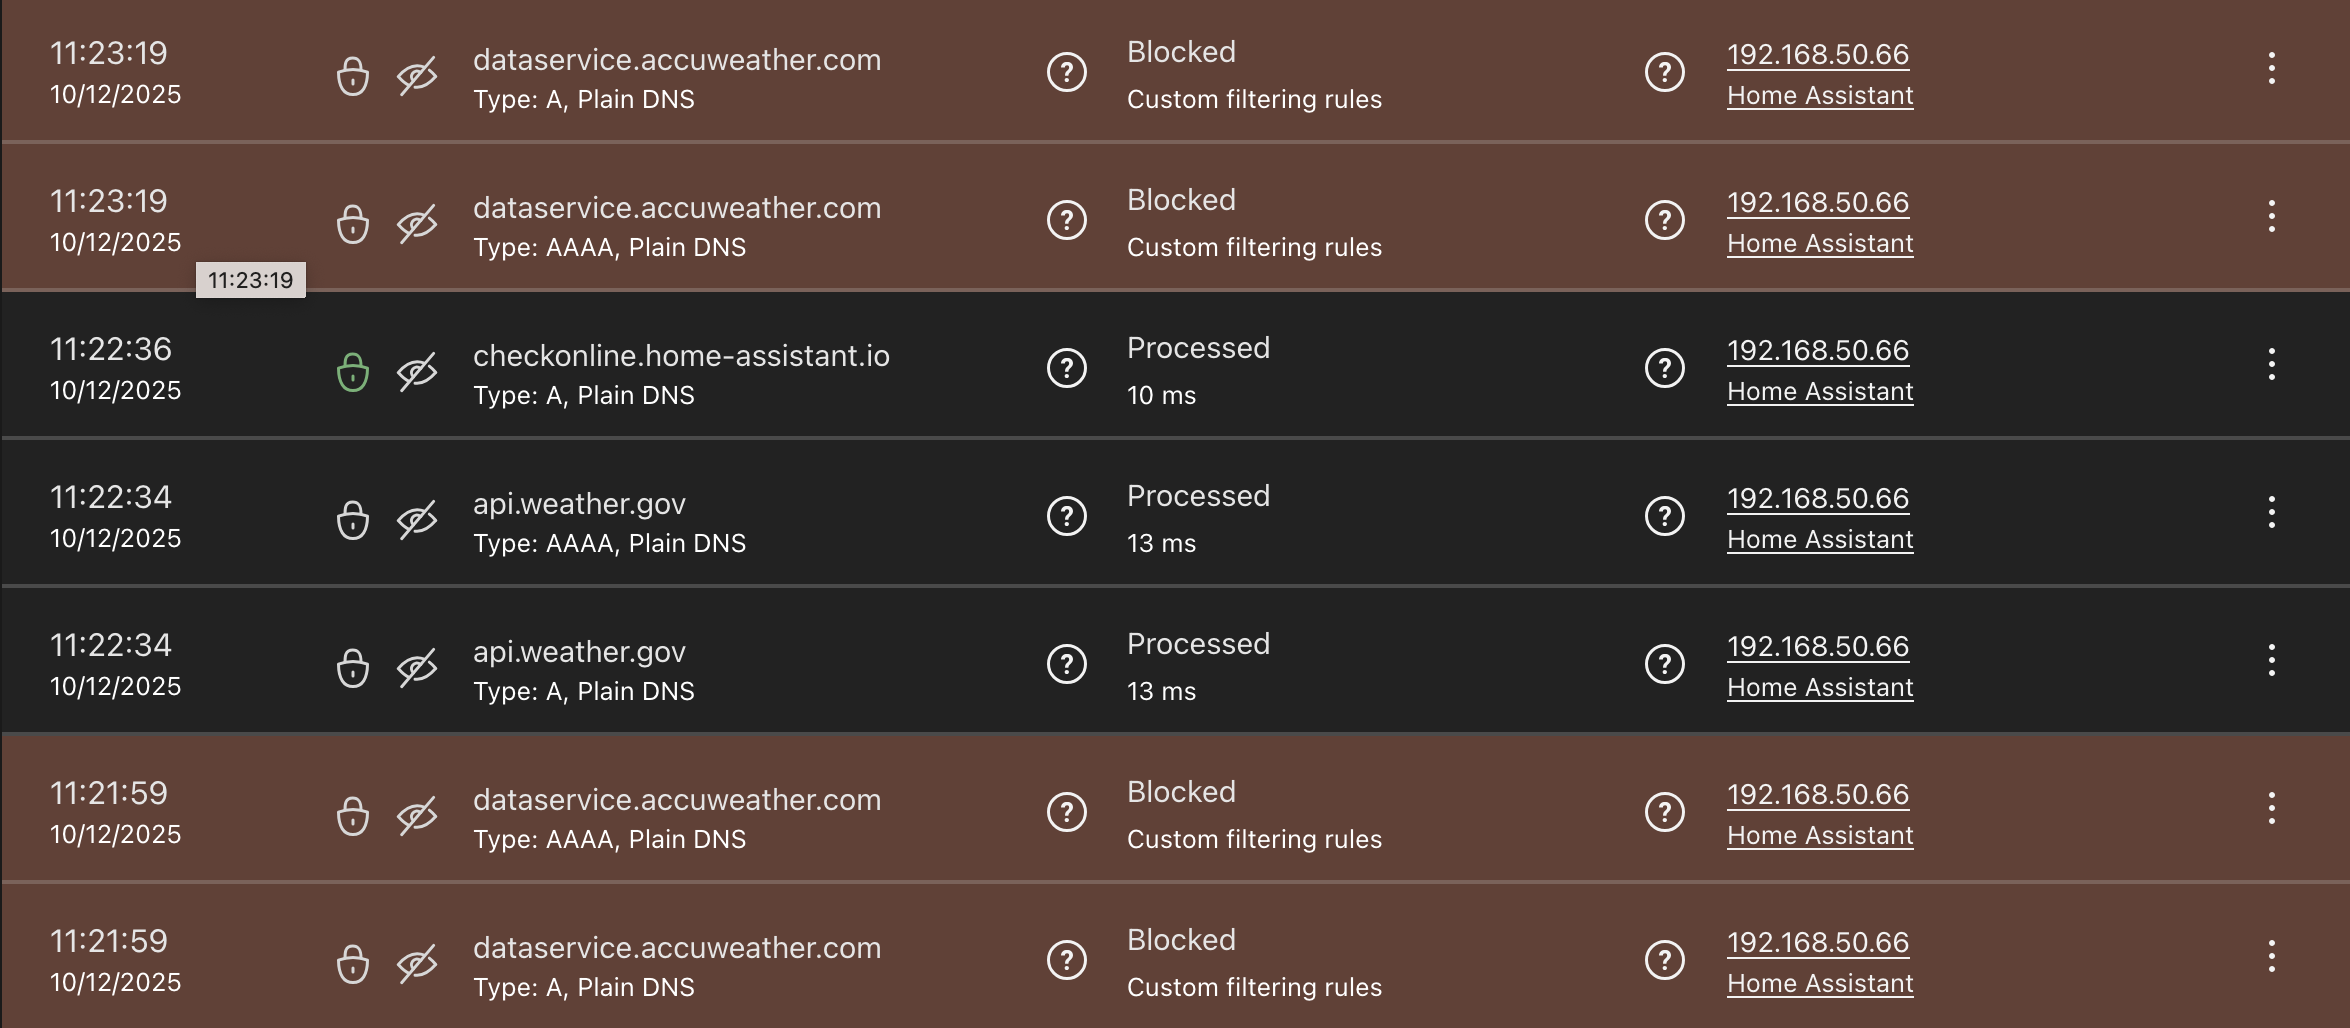Image resolution: width=2350 pixels, height=1028 pixels.
Task: Click lock icon on 11:21:59 AAAA accuweather row
Action: [x=352, y=816]
